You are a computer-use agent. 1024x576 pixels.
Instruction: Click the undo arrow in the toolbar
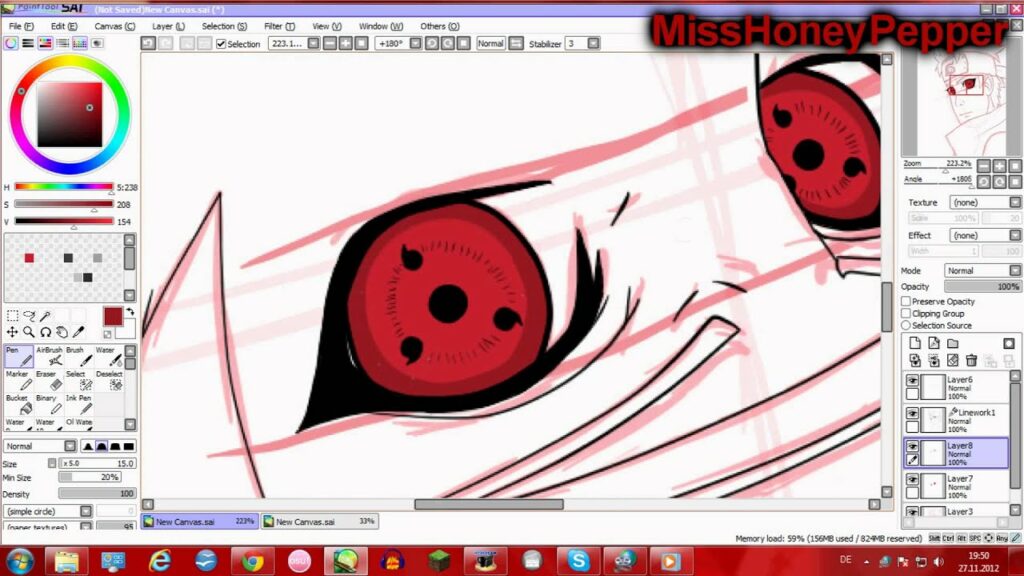148,44
